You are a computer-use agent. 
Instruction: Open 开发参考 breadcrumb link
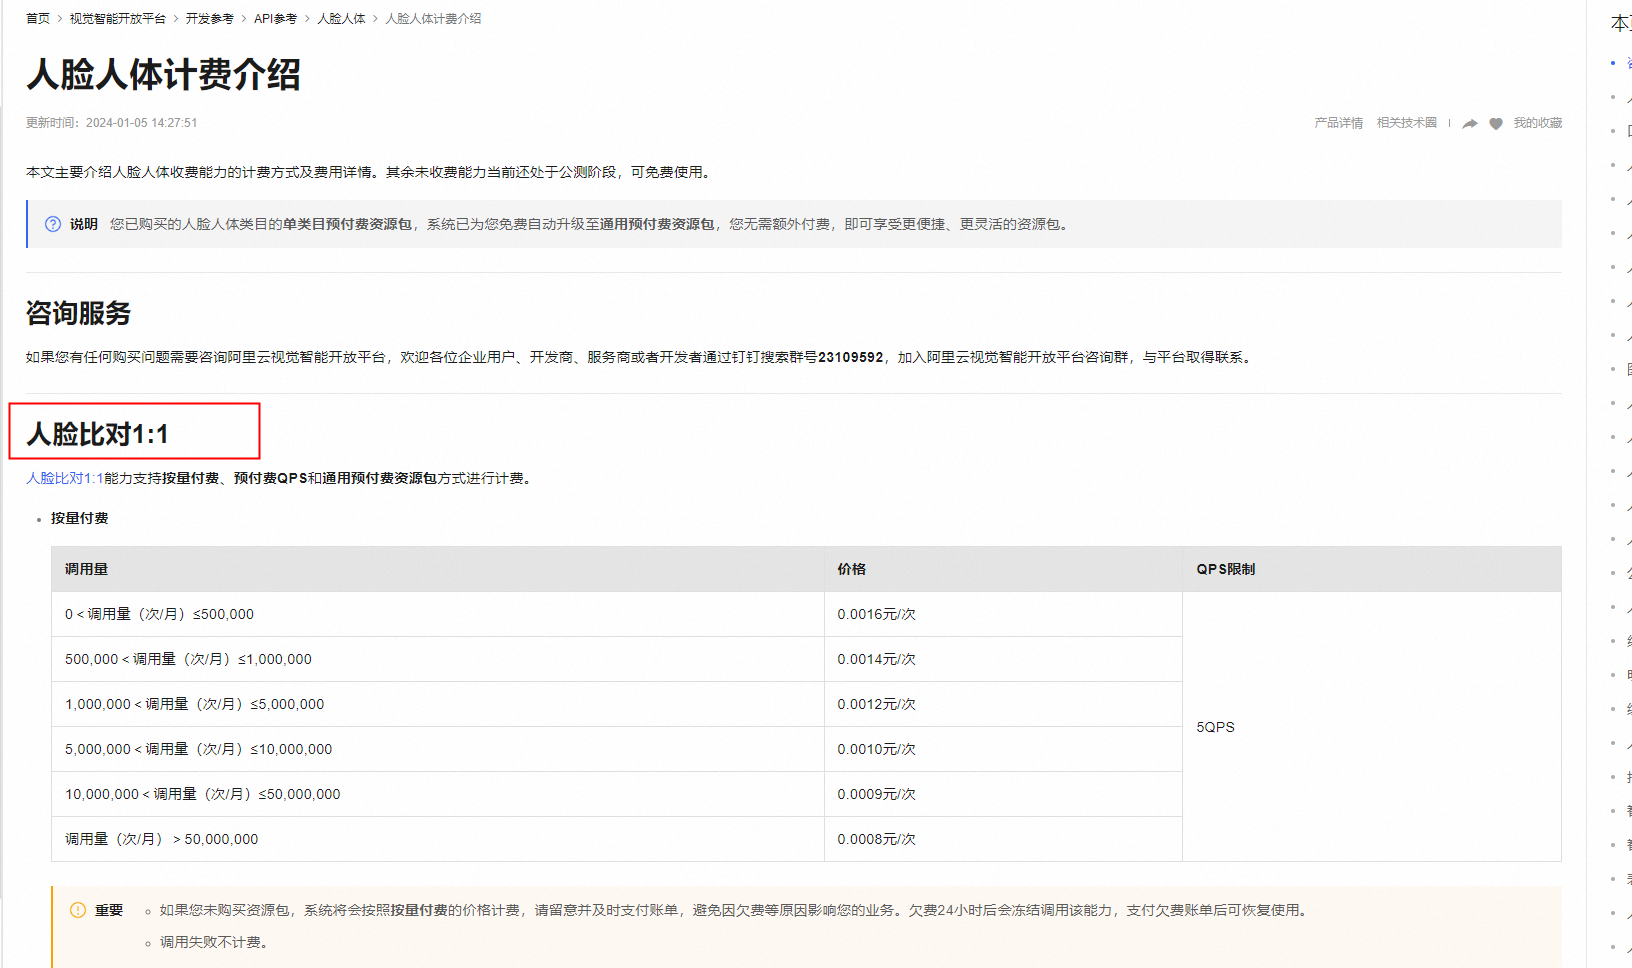[210, 19]
